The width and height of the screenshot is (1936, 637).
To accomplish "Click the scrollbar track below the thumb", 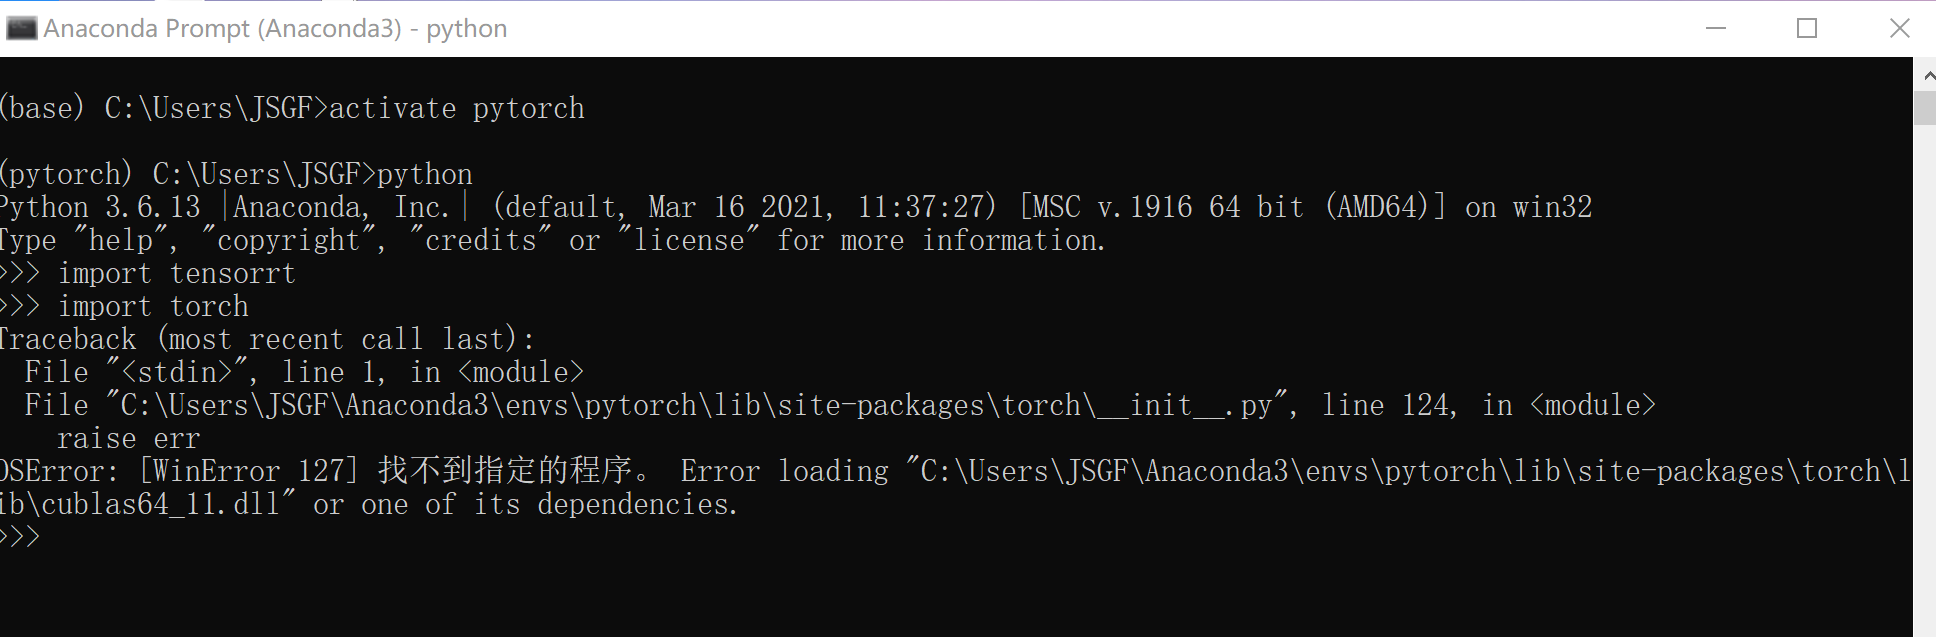I will pos(1925,400).
